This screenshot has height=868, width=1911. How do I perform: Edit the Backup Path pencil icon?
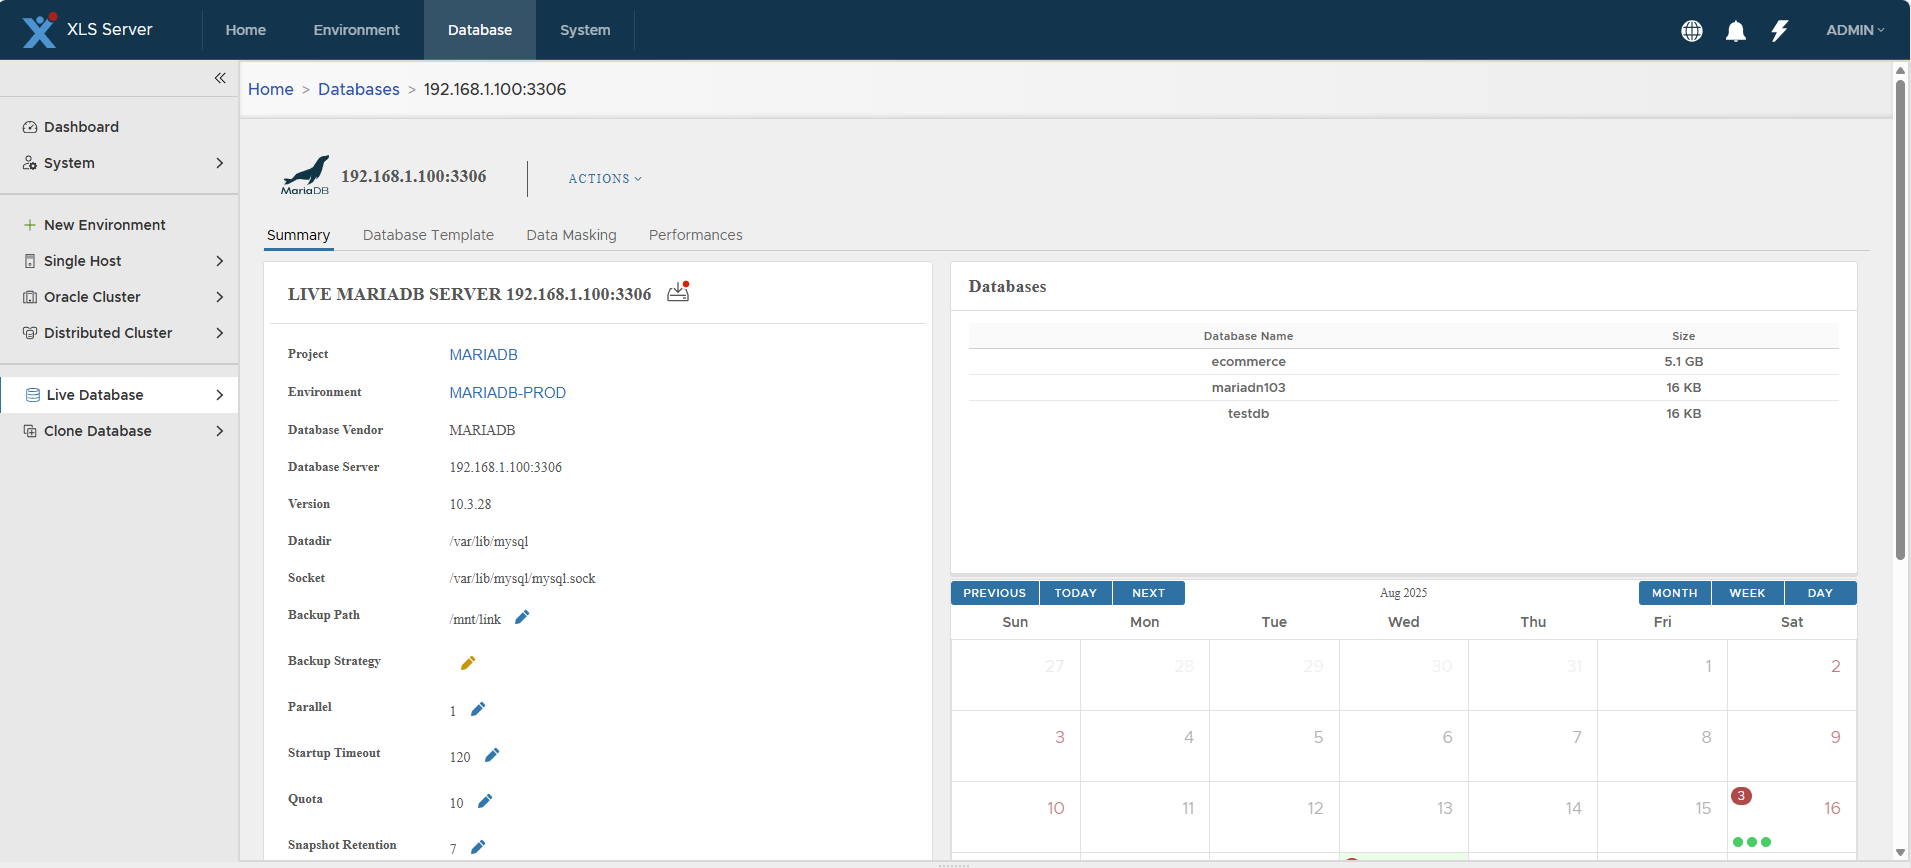522,618
